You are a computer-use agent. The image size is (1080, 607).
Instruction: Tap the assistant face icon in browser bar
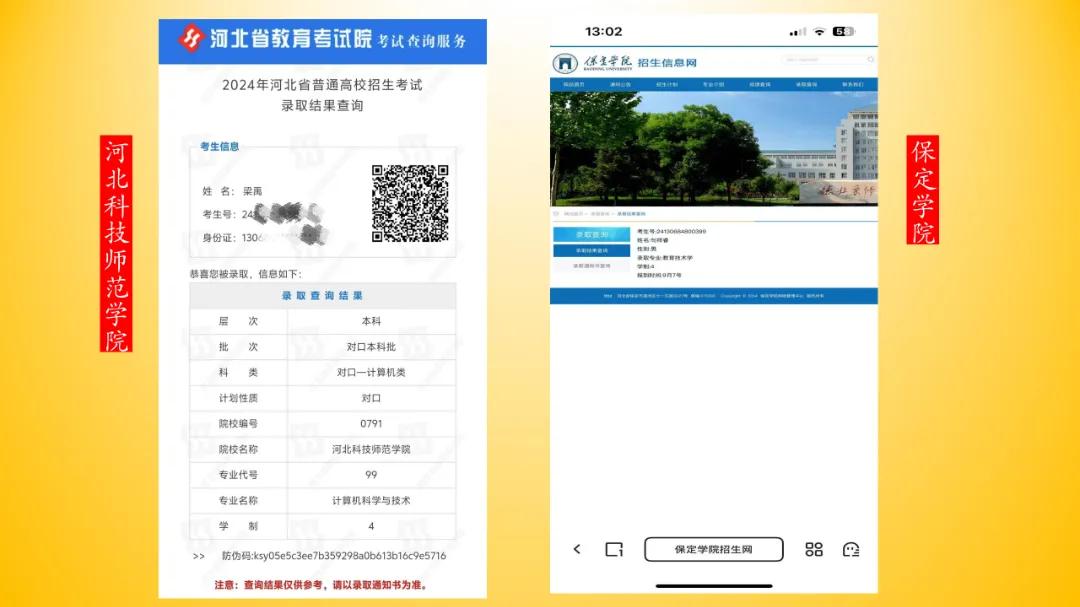pos(851,549)
